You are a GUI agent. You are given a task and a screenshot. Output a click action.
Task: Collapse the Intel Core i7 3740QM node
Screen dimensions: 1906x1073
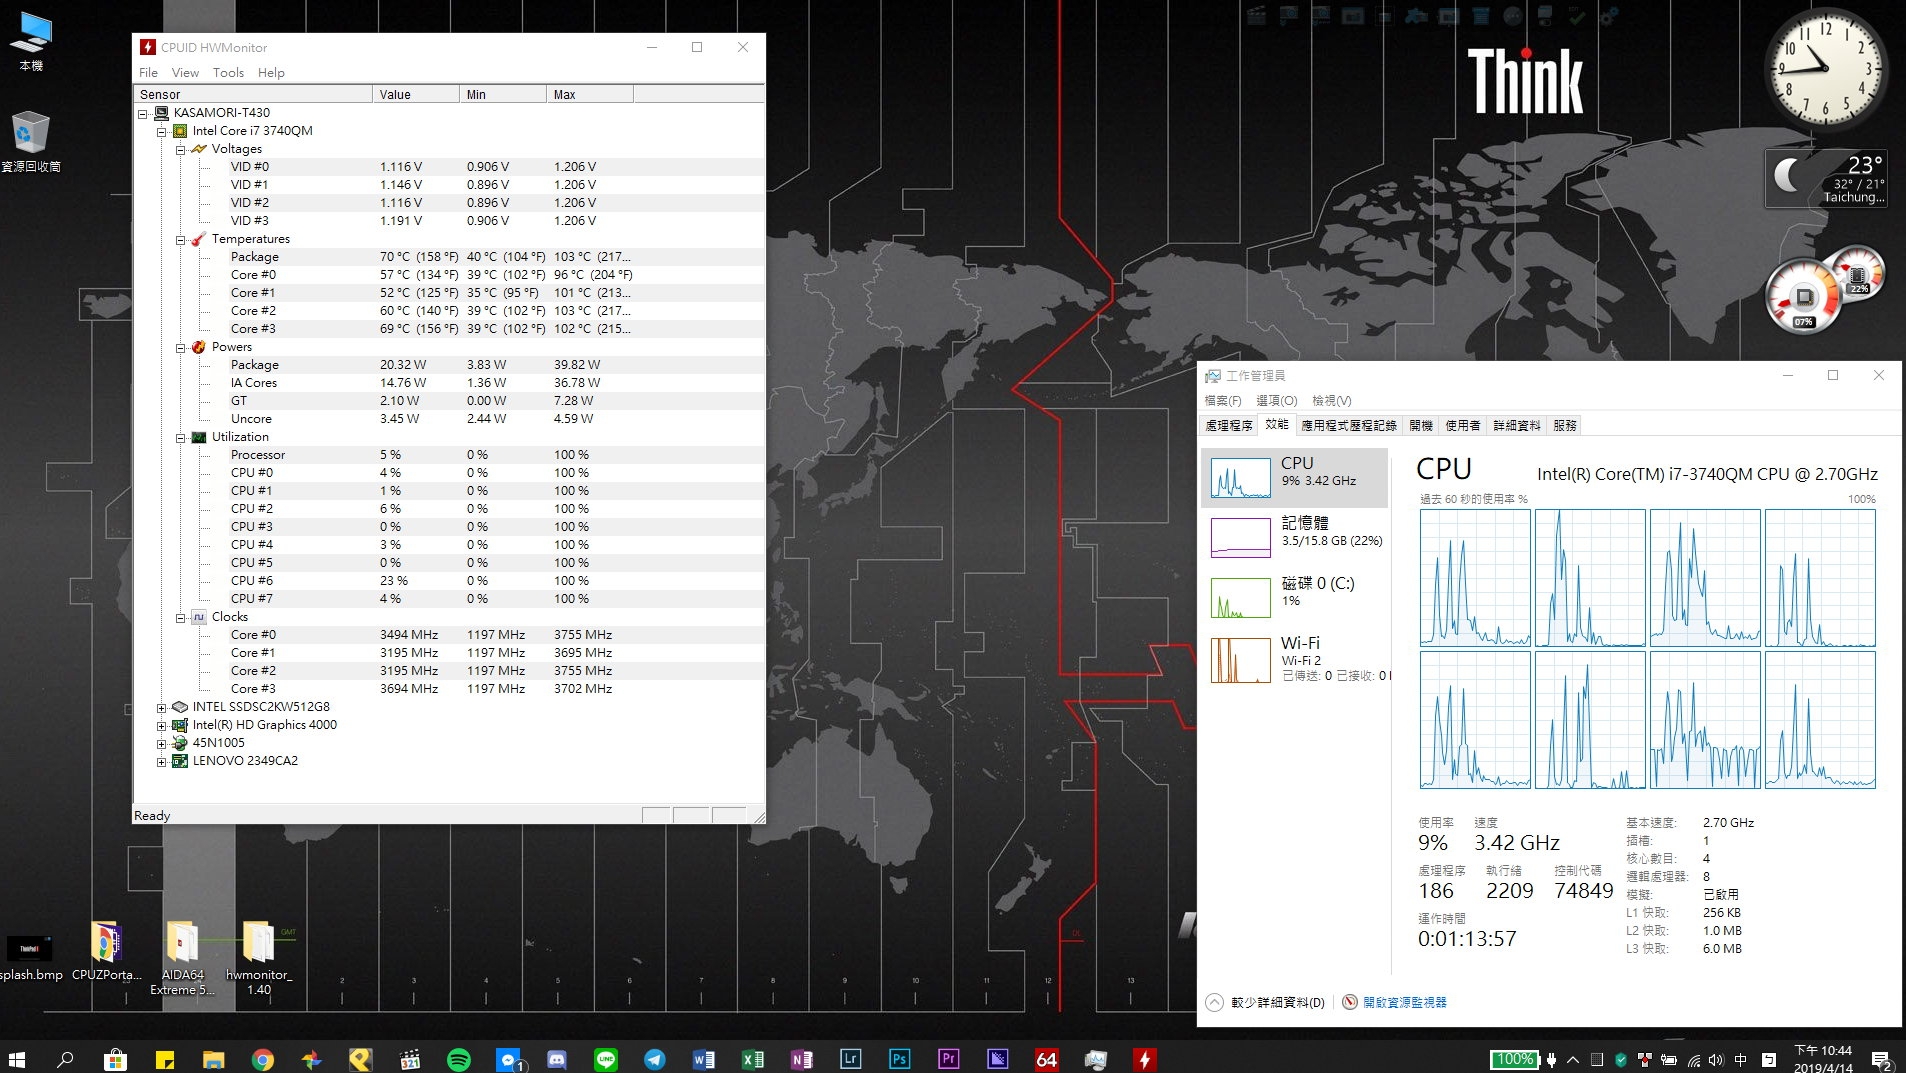click(162, 131)
